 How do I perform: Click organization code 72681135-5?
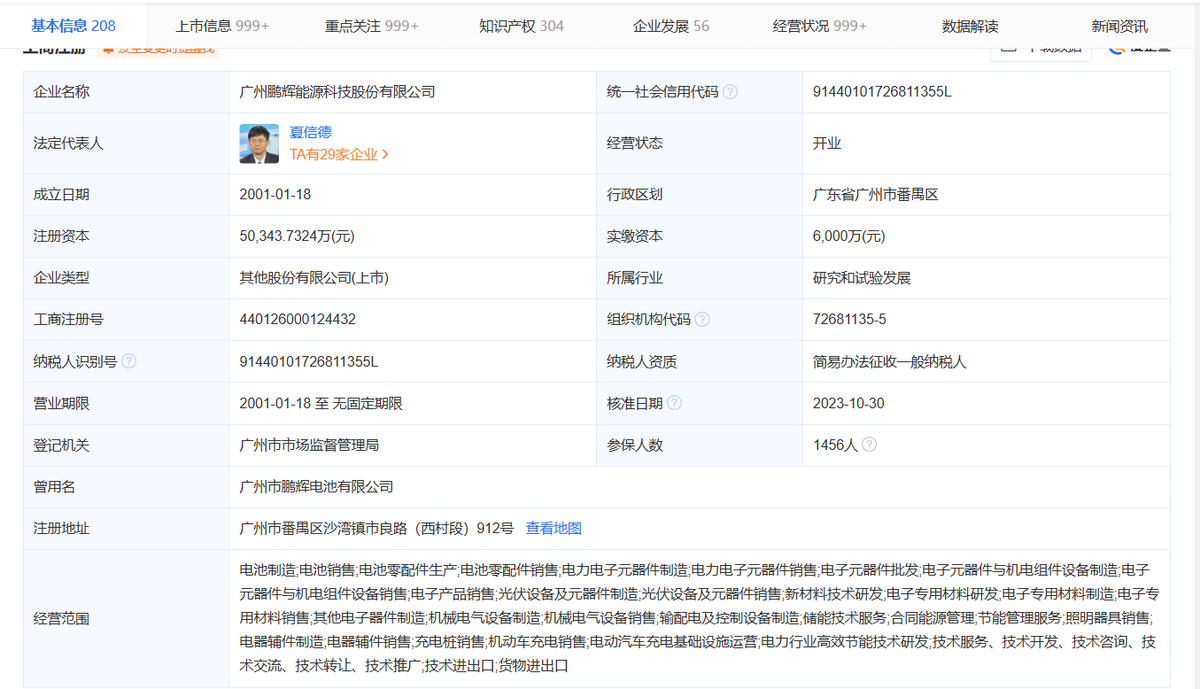point(850,320)
